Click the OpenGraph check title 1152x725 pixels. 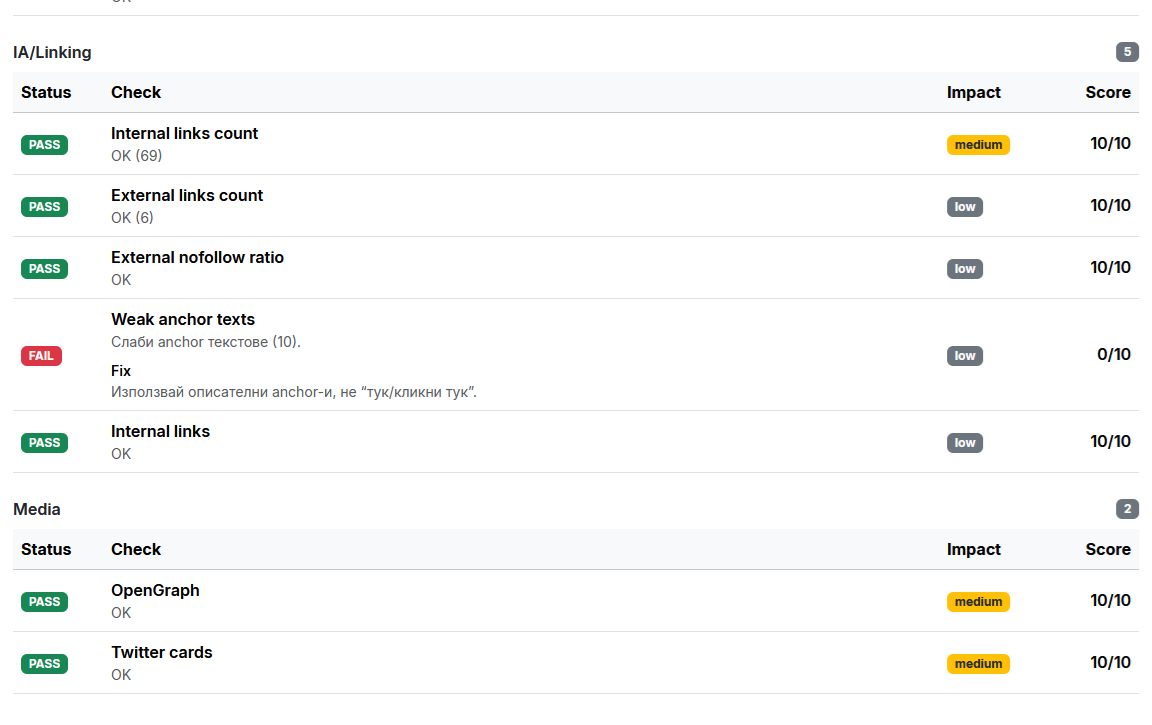coord(155,591)
